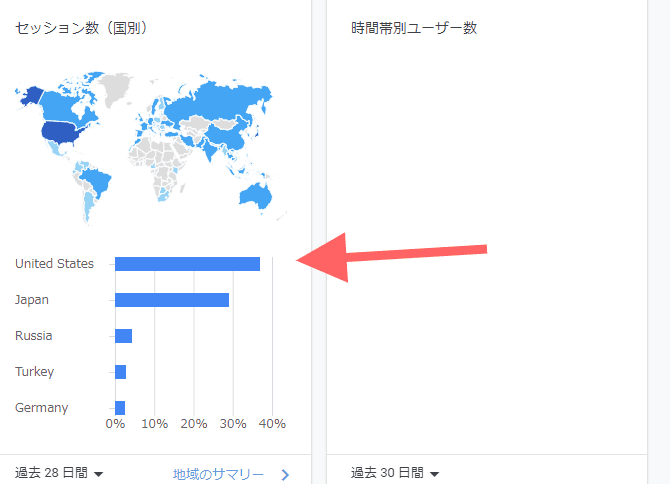Click the 時間帯別ユーザー数 card title

click(414, 28)
